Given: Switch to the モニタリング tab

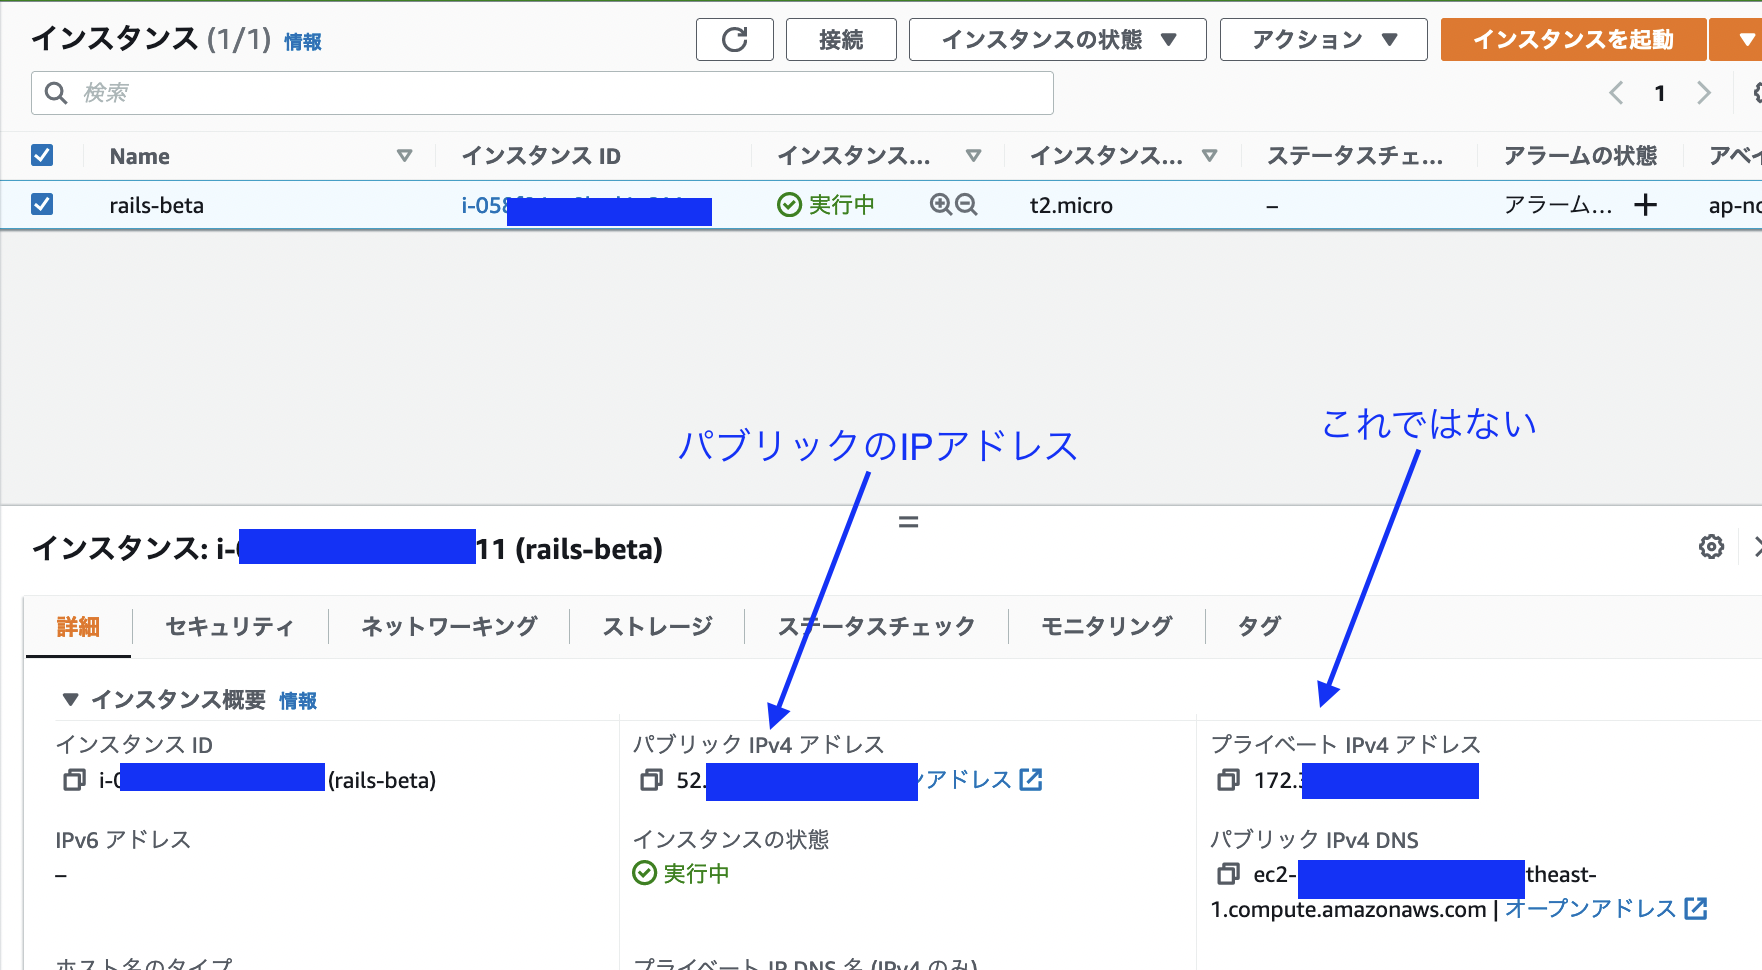Looking at the screenshot, I should pyautogui.click(x=1105, y=626).
